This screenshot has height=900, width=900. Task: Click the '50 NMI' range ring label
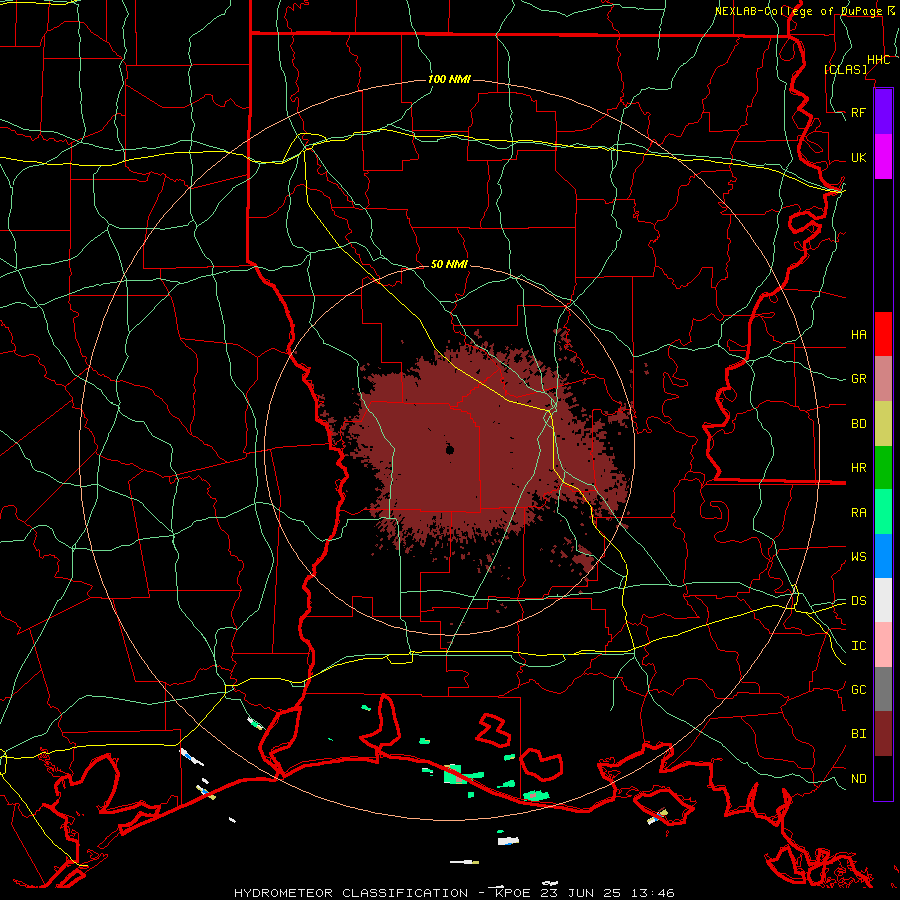(449, 264)
